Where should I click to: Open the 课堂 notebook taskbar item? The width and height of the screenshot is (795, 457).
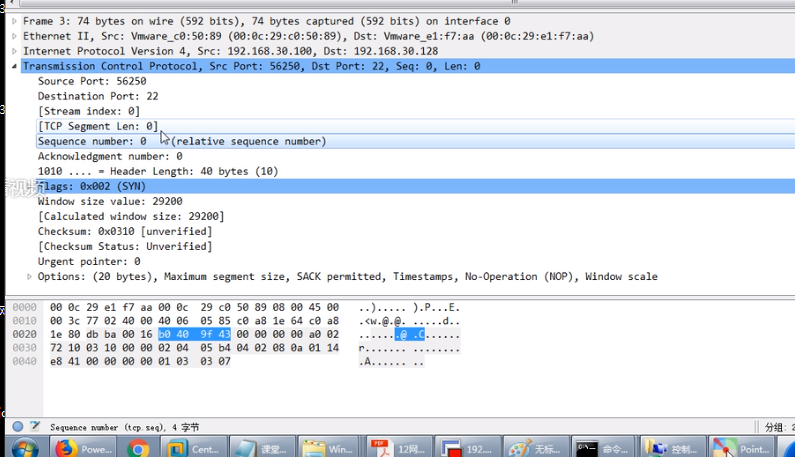click(x=263, y=447)
